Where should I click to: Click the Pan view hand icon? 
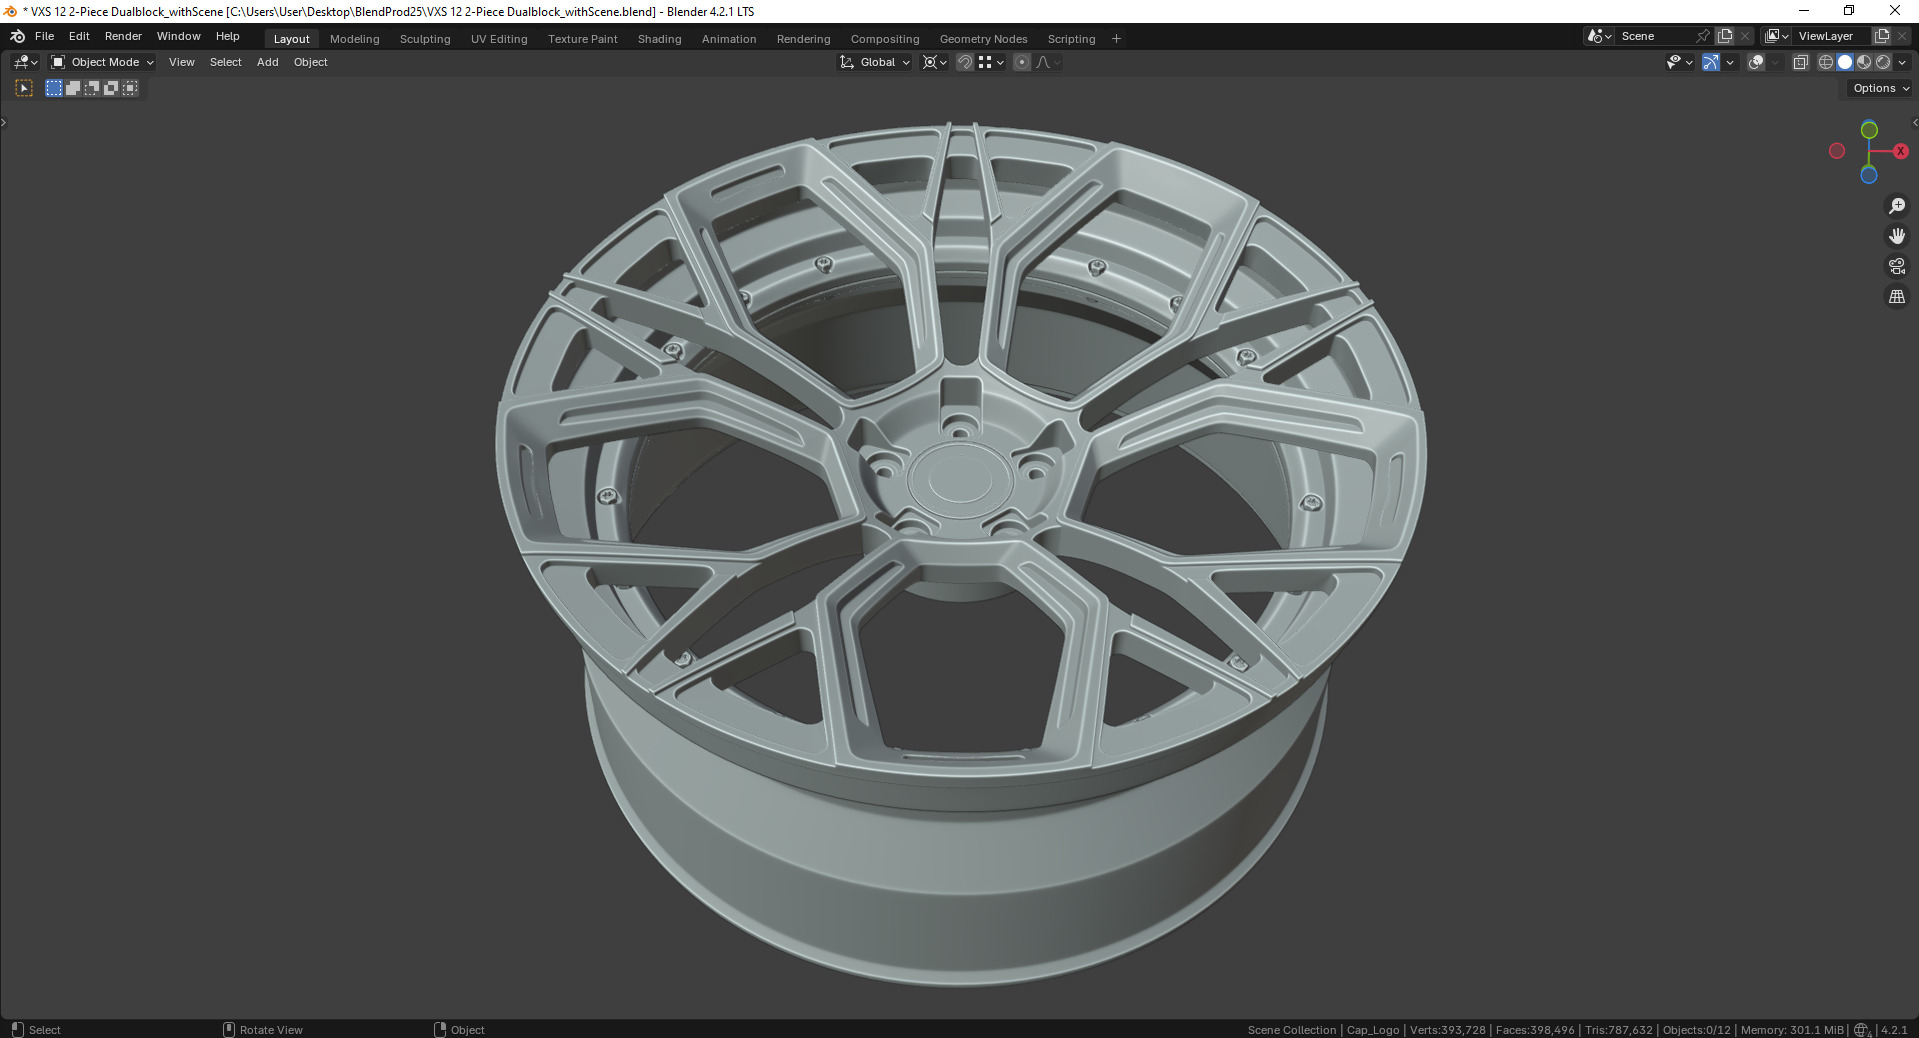[1896, 236]
